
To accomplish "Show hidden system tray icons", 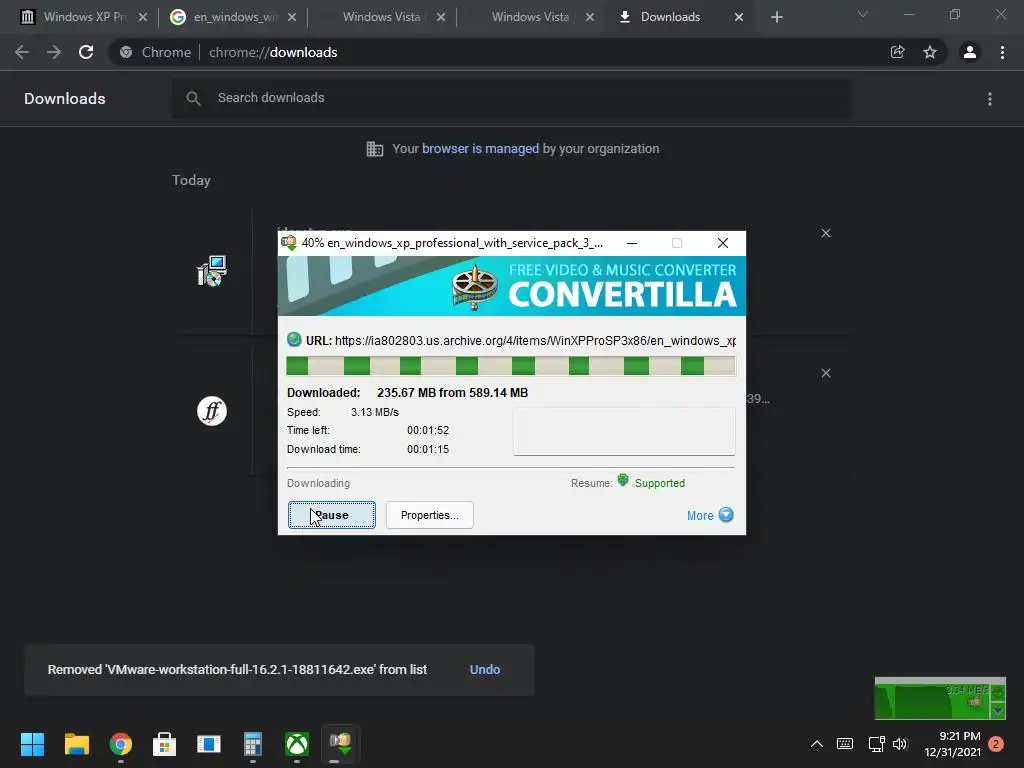I will [x=816, y=744].
